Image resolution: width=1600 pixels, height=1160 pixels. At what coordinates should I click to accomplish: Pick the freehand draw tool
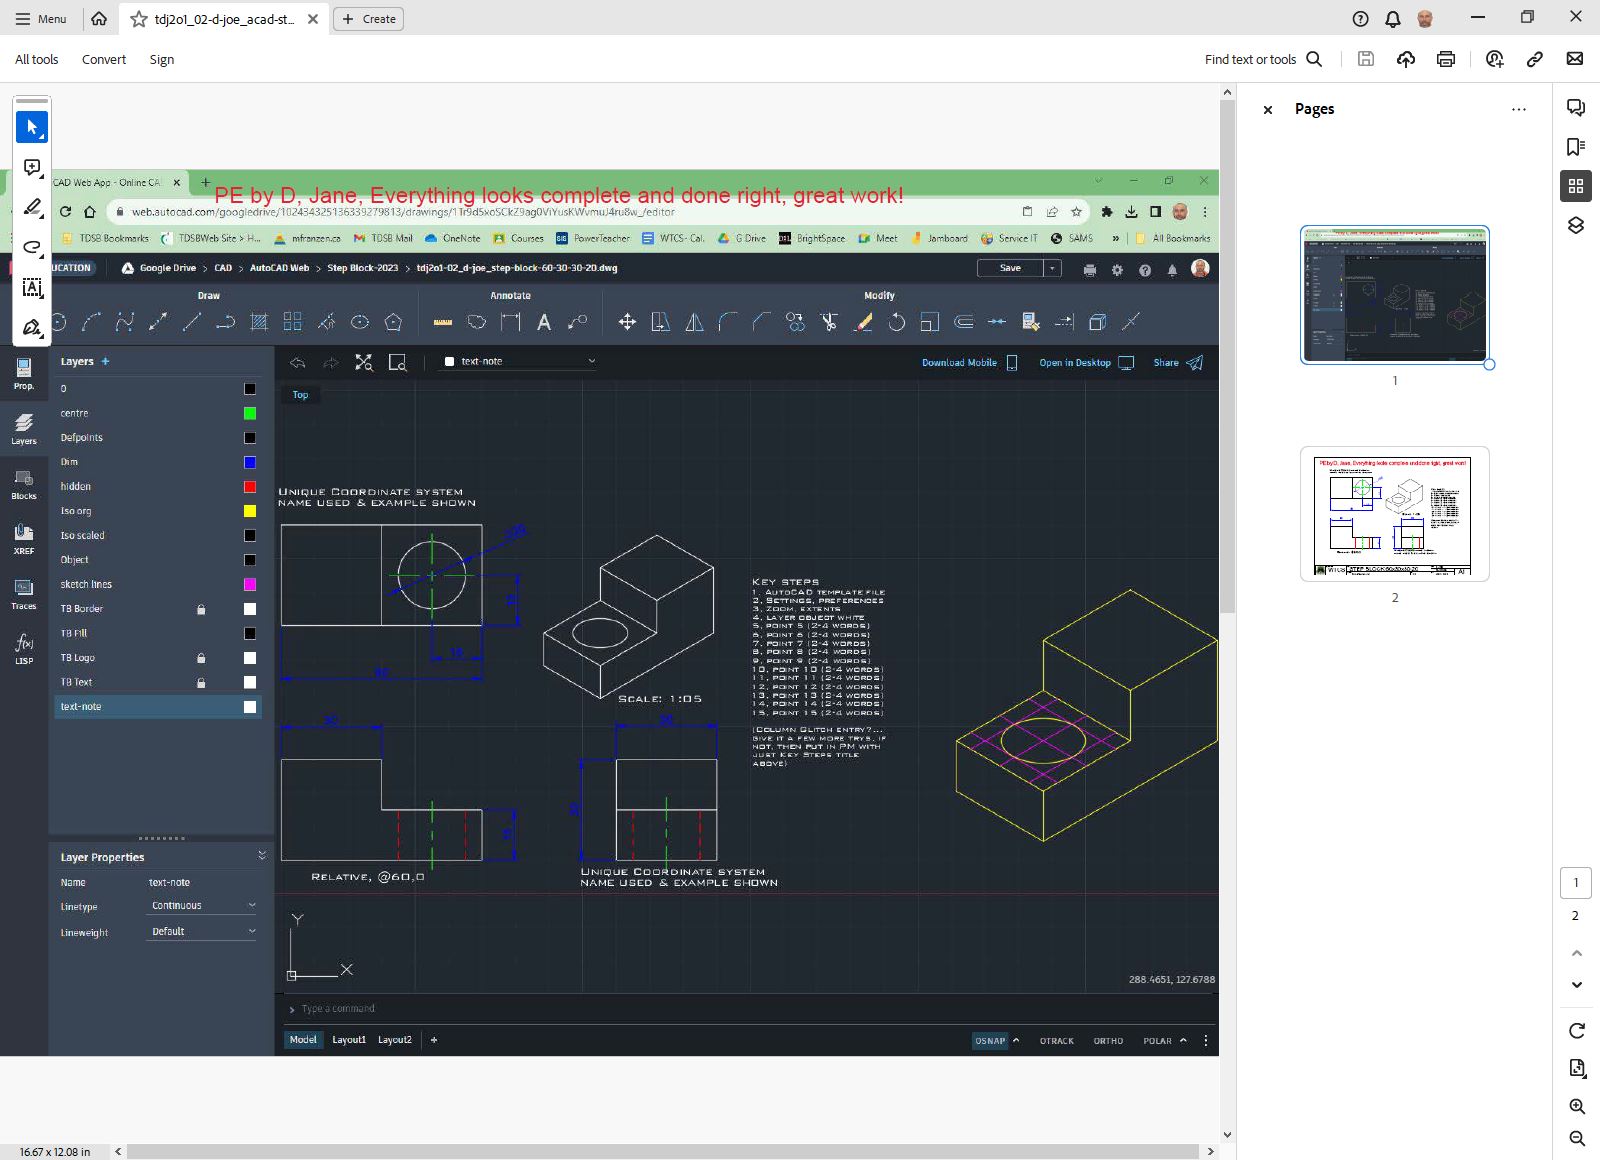click(32, 247)
